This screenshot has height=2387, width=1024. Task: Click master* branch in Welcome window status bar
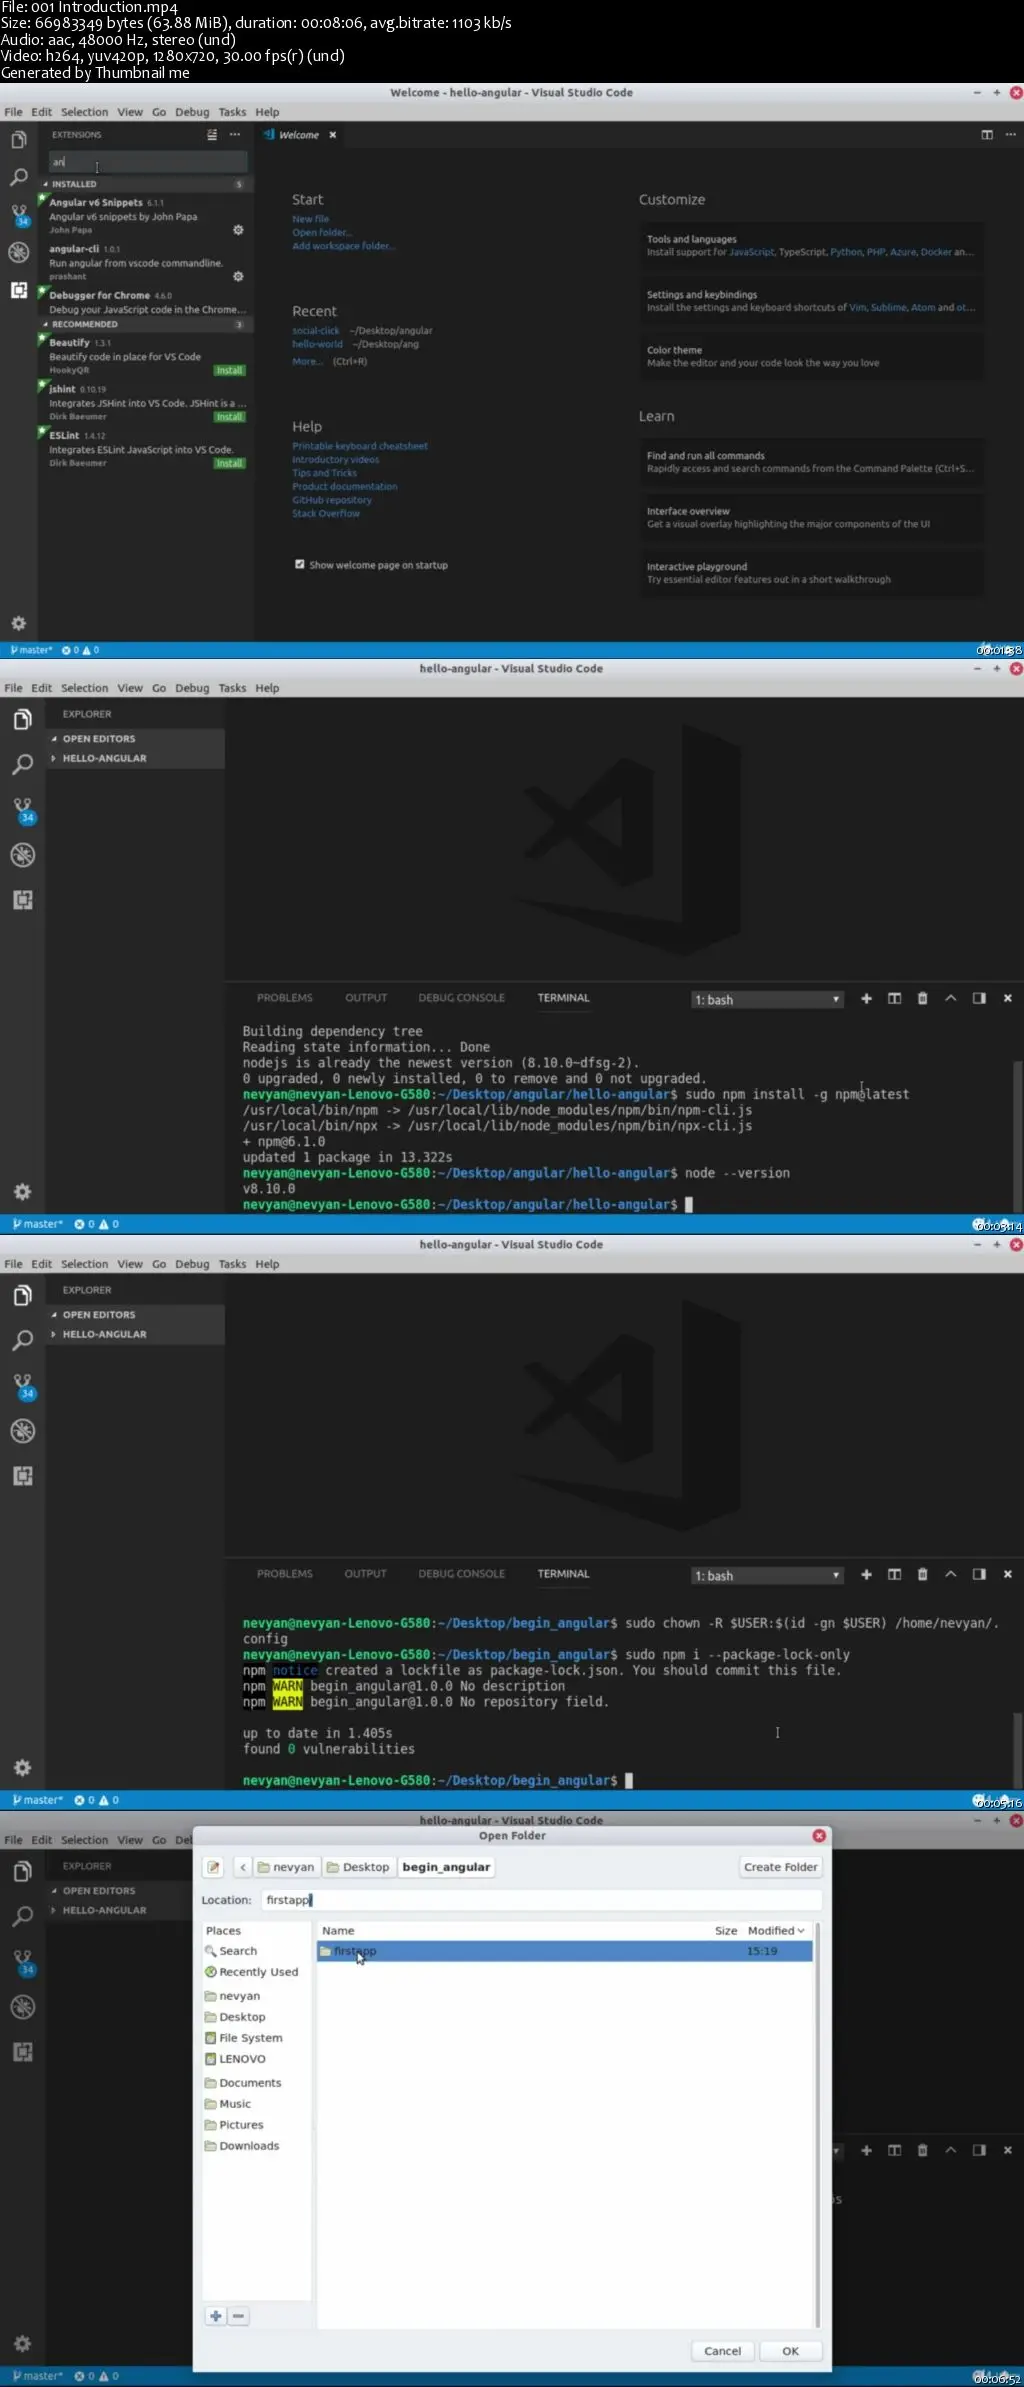click(x=31, y=650)
